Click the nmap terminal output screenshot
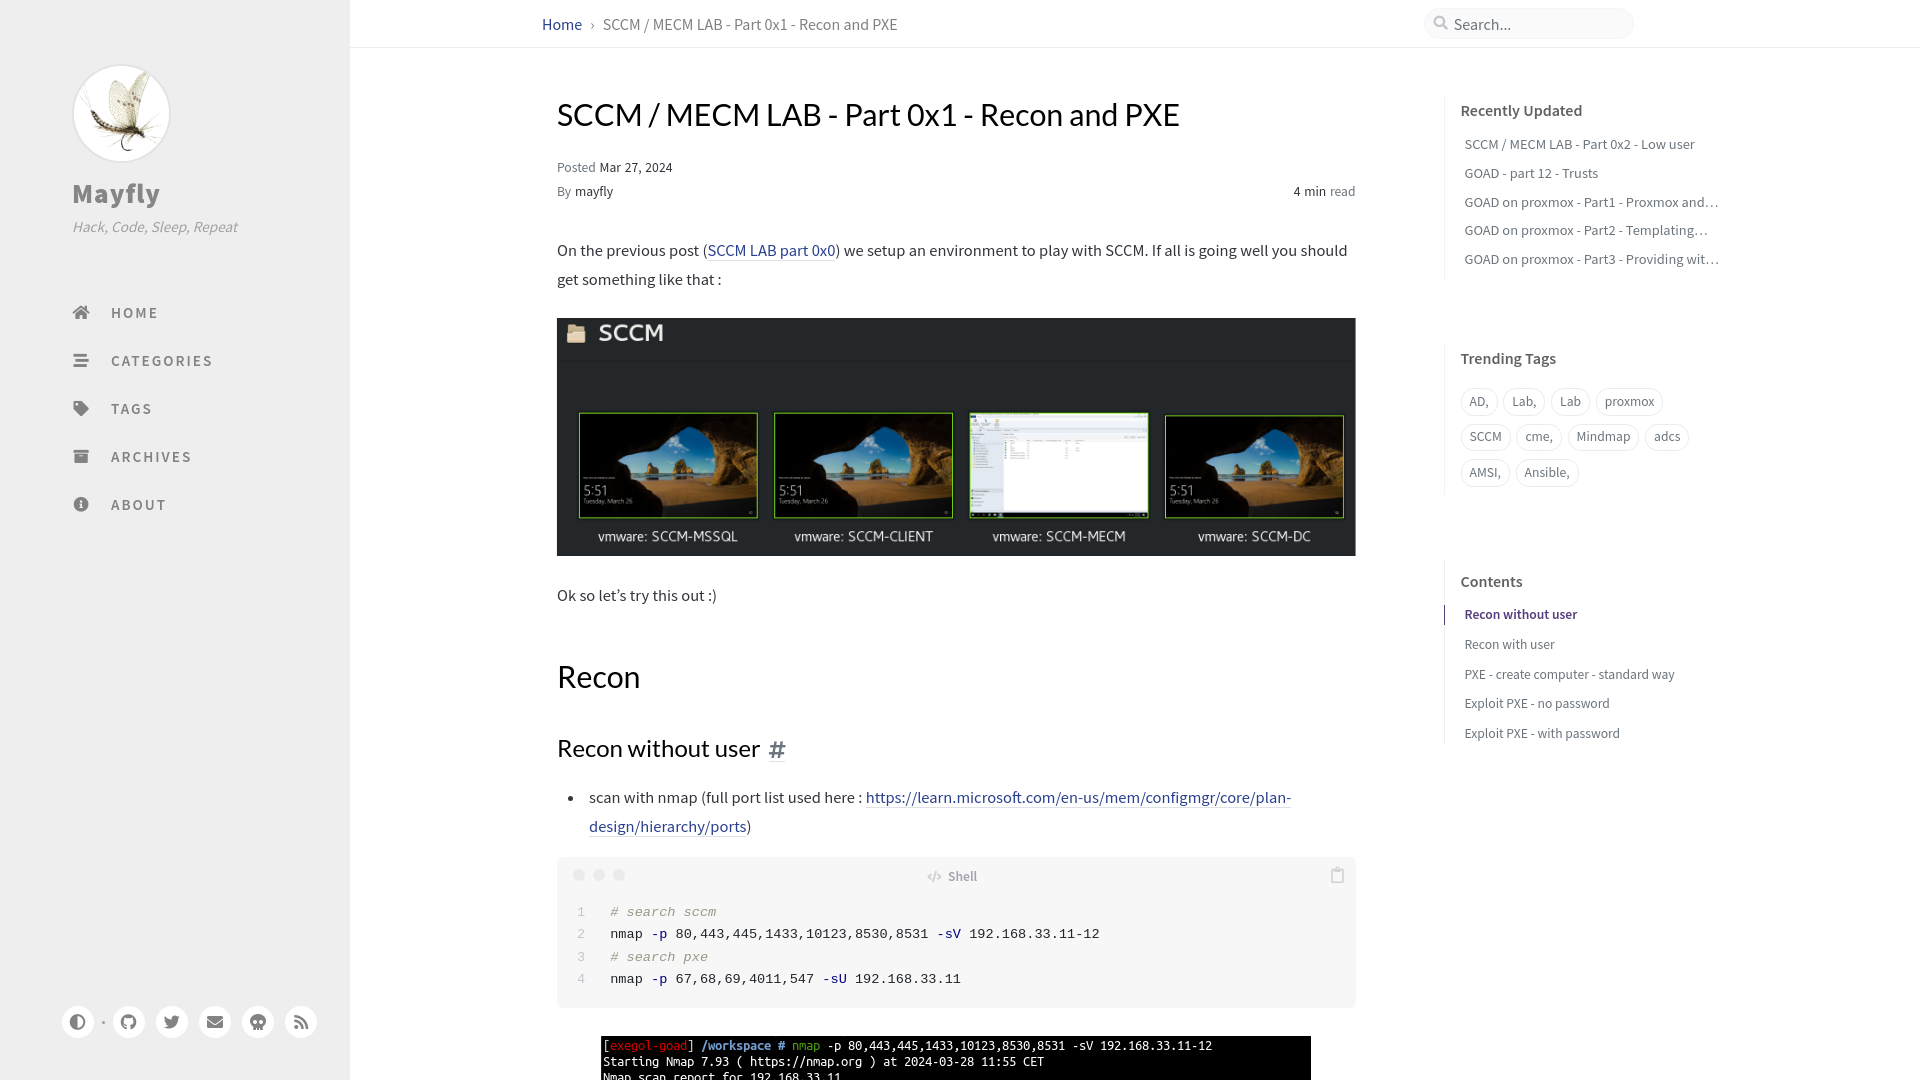Viewport: 1920px width, 1080px height. click(x=955, y=1058)
